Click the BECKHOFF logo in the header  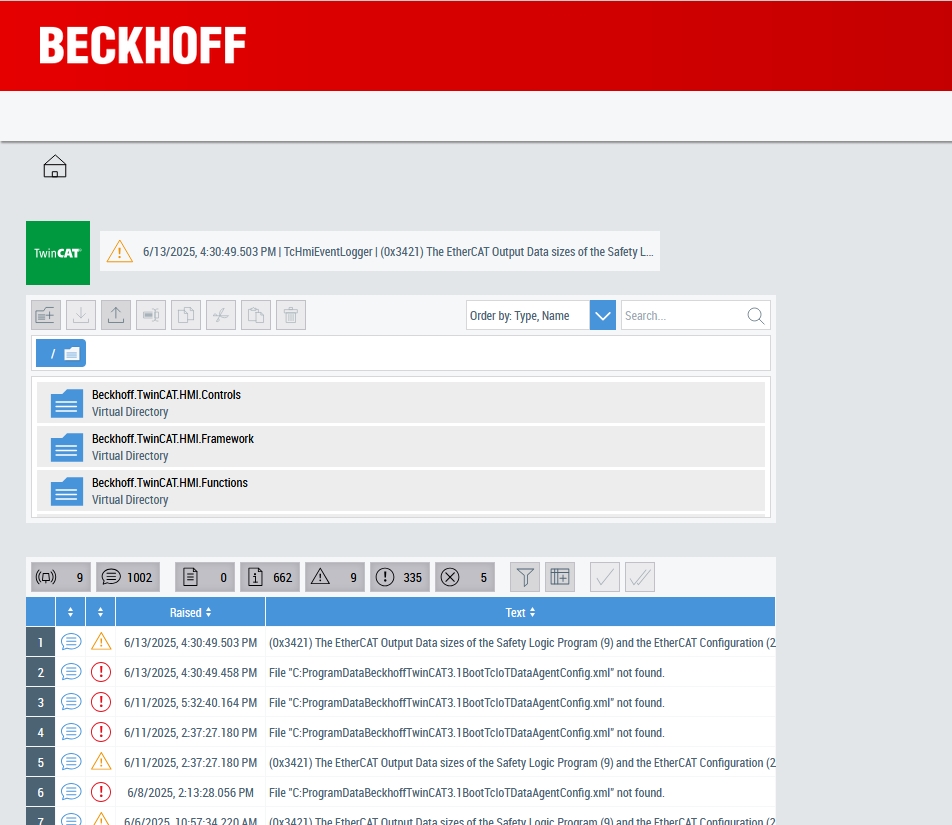(x=143, y=46)
